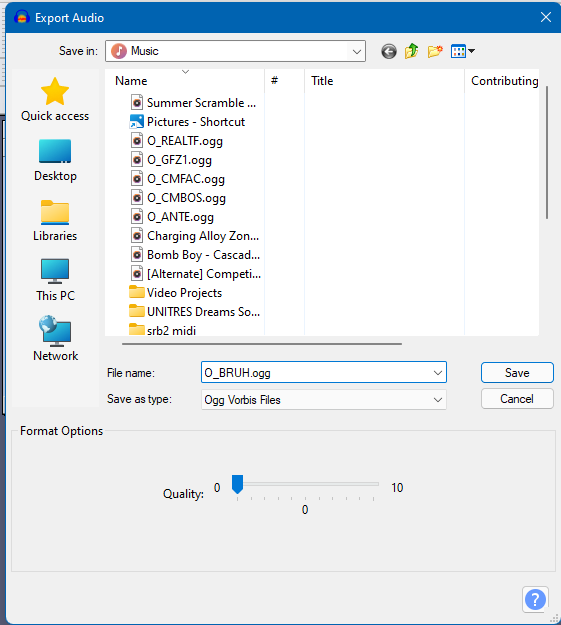
Task: Click the Cancel button
Action: coord(517,399)
